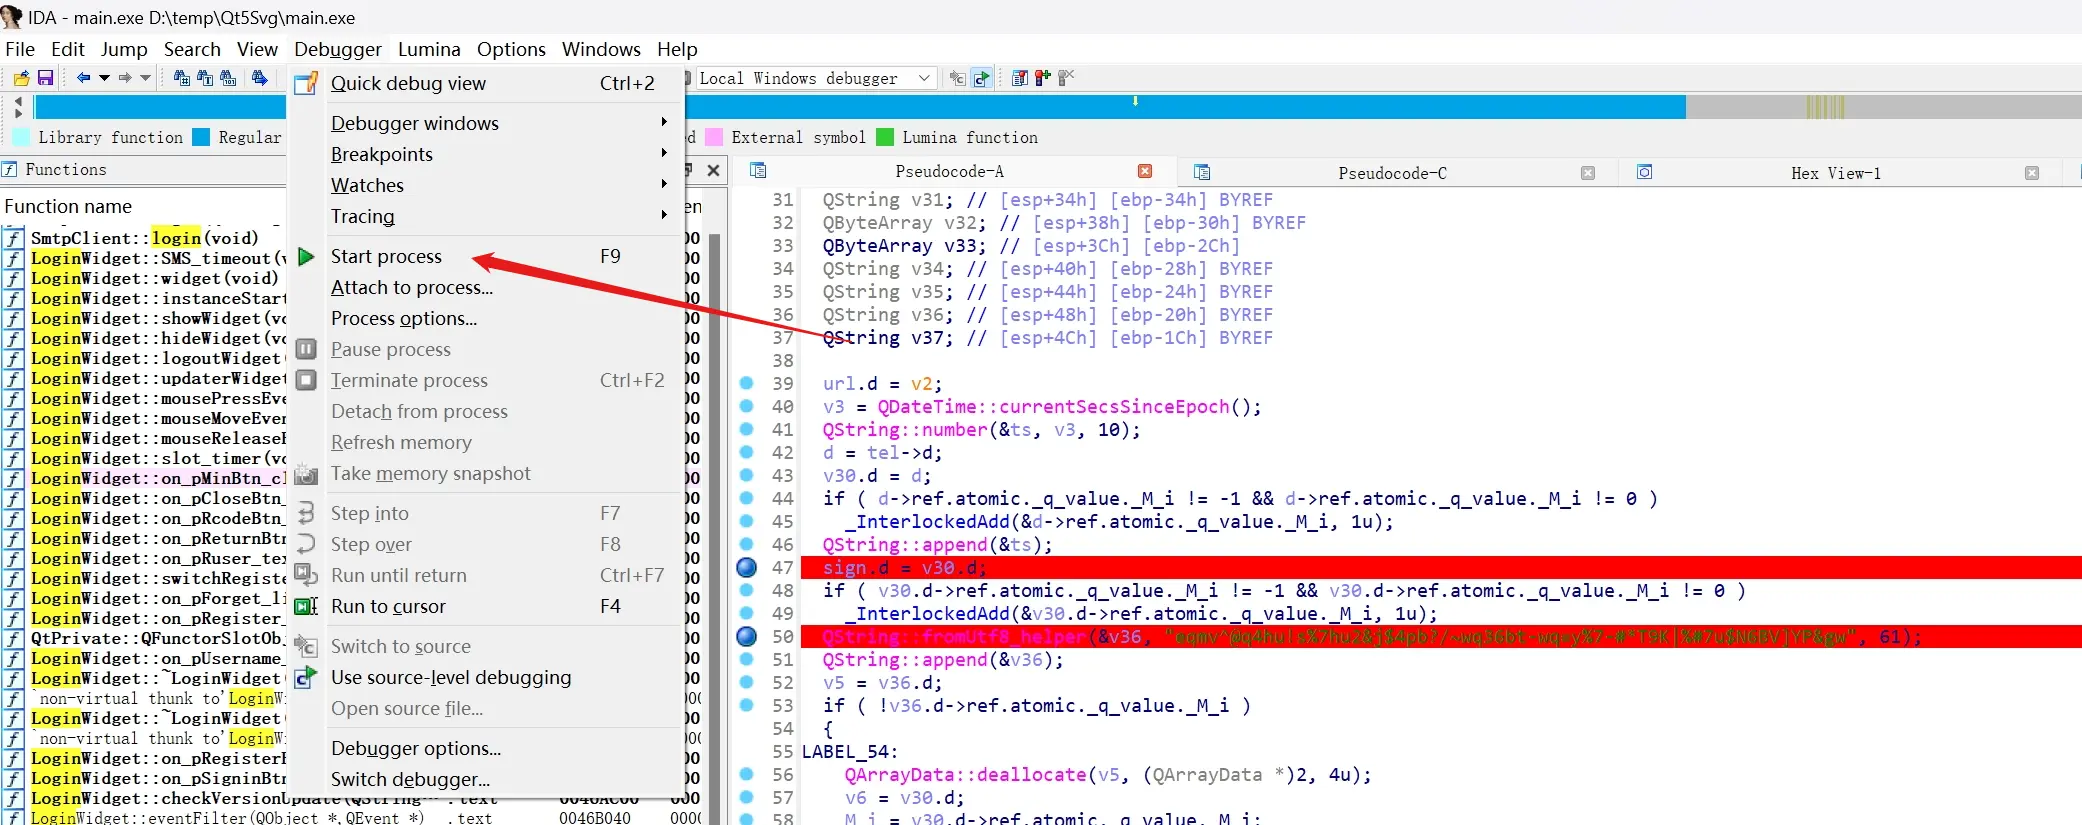Open the Jump menu

[124, 49]
